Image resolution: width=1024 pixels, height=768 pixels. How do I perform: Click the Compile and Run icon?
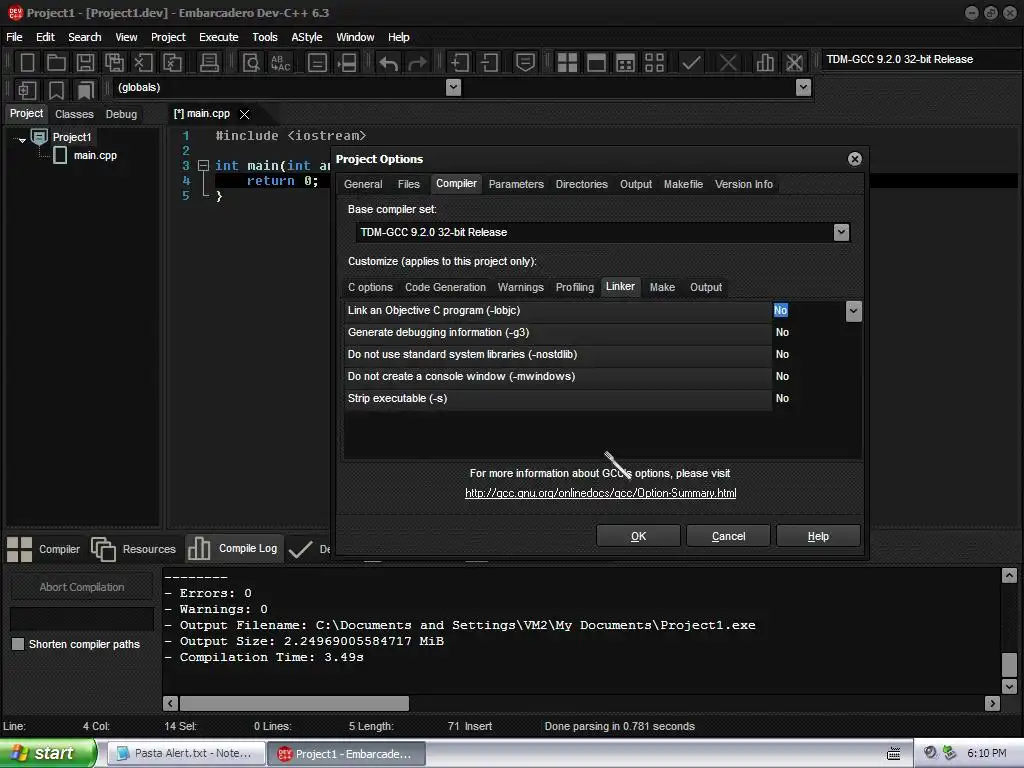[625, 63]
